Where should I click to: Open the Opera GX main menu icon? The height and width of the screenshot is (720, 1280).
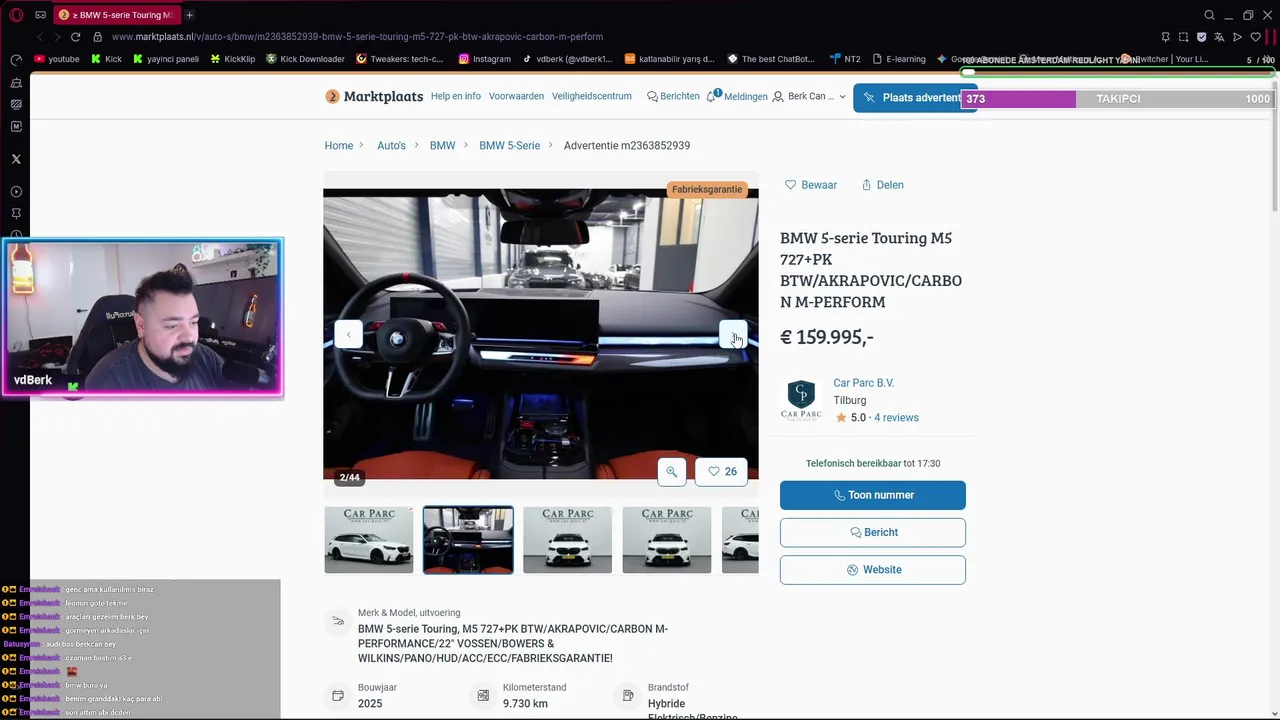[16, 15]
